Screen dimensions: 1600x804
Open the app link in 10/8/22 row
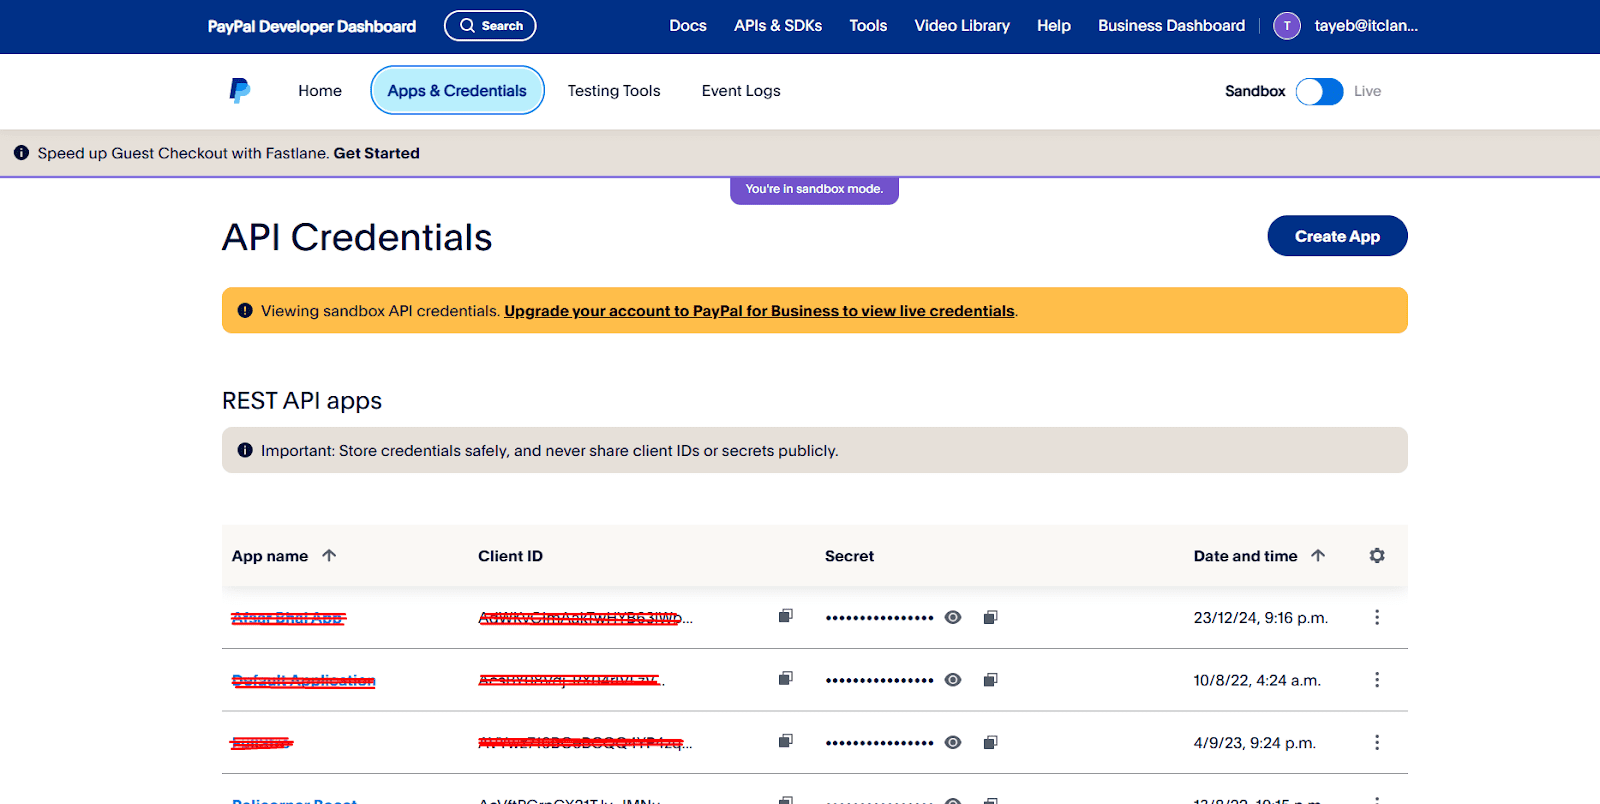[303, 681]
